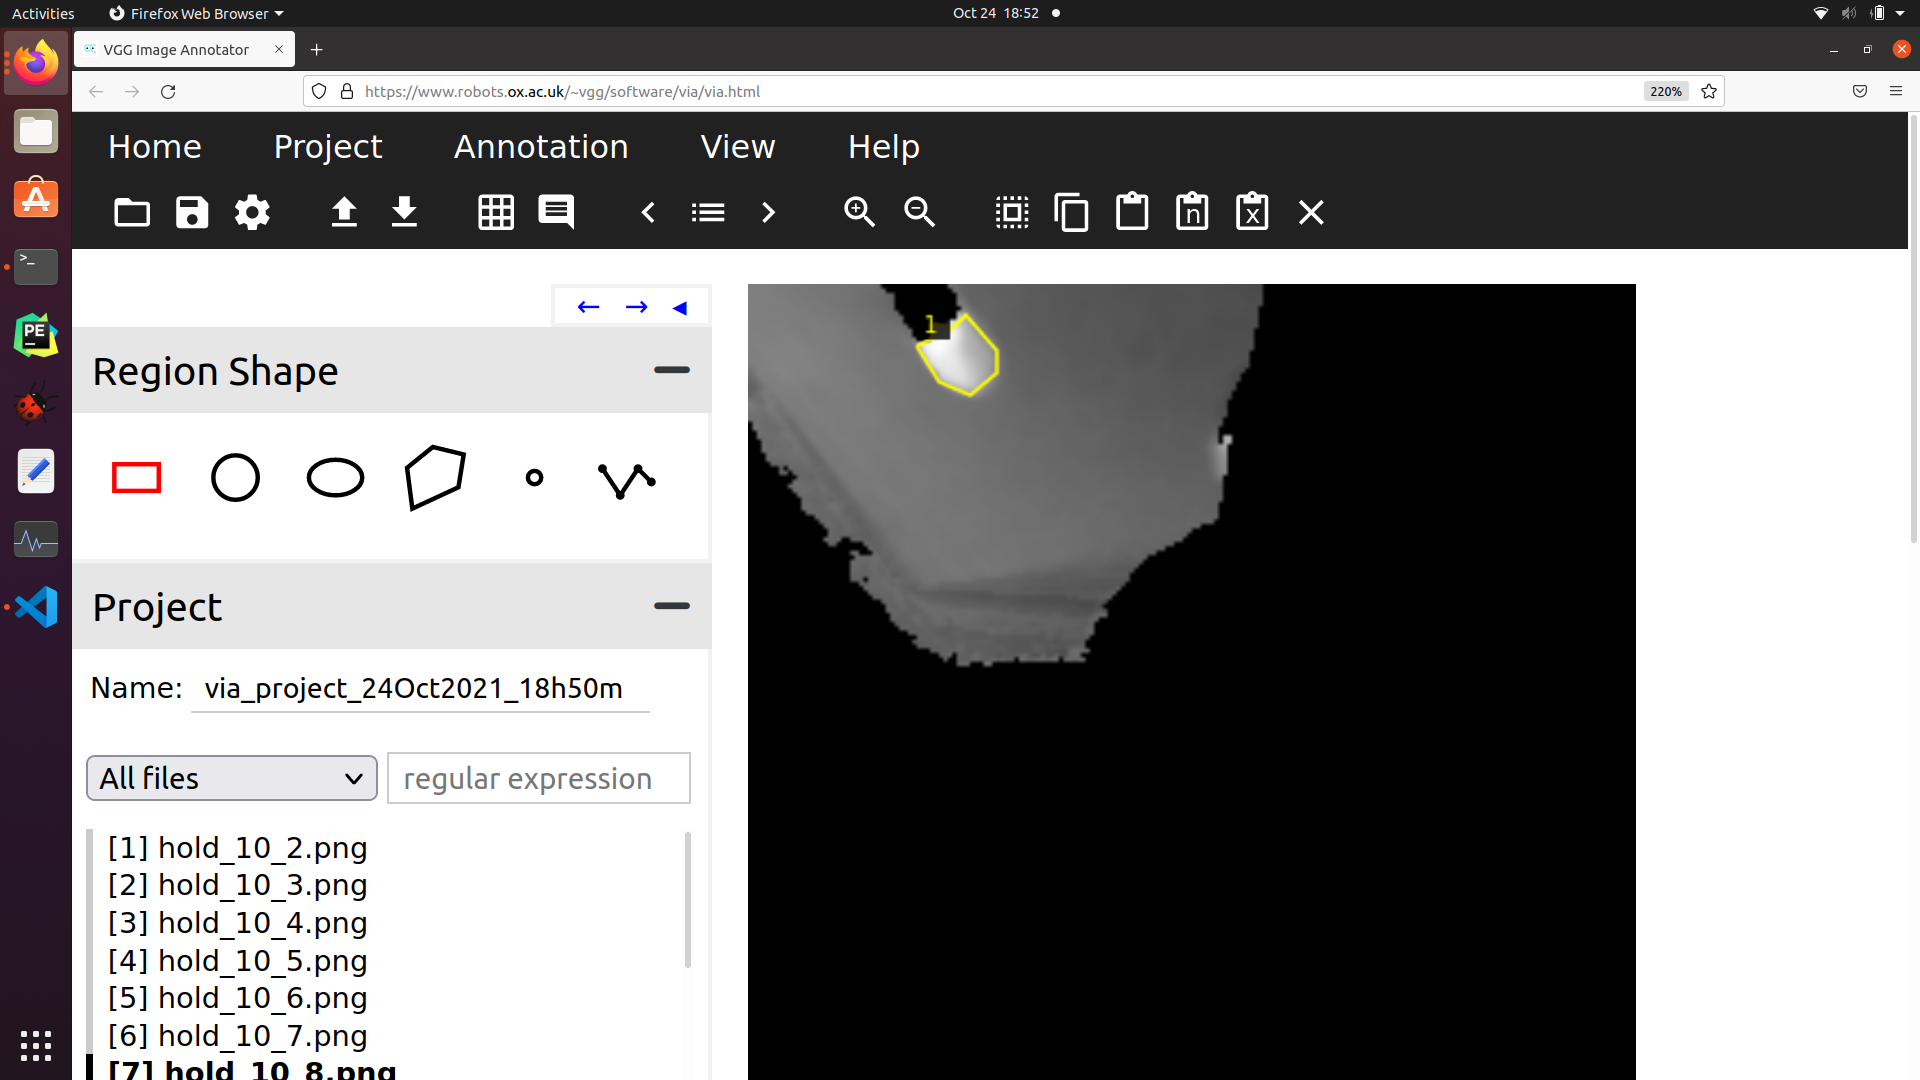
Task: Paste regions to multiple images icon
Action: pyautogui.click(x=1192, y=212)
